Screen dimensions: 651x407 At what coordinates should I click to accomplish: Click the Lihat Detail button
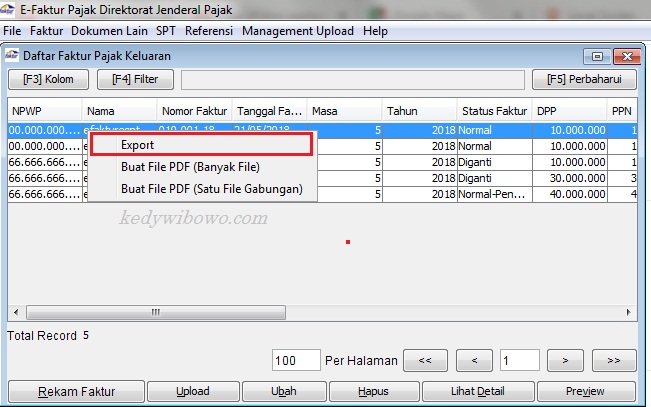pos(478,391)
